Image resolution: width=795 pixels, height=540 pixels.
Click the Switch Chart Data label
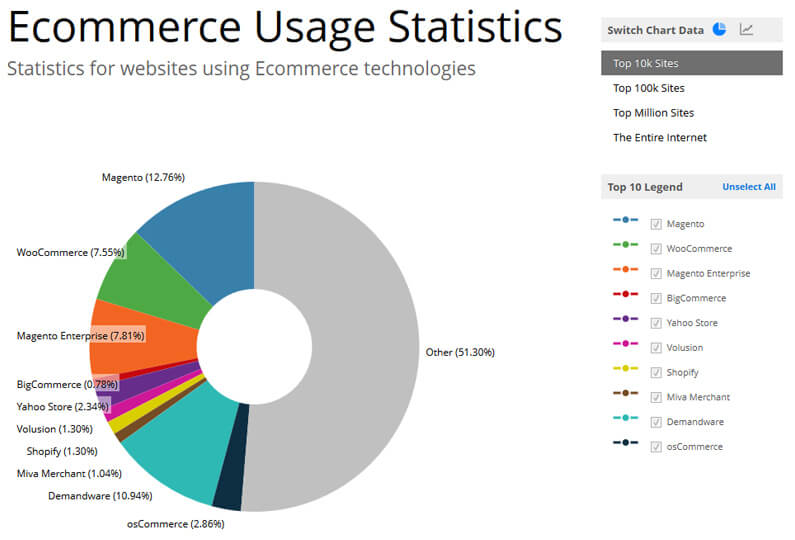(x=656, y=30)
